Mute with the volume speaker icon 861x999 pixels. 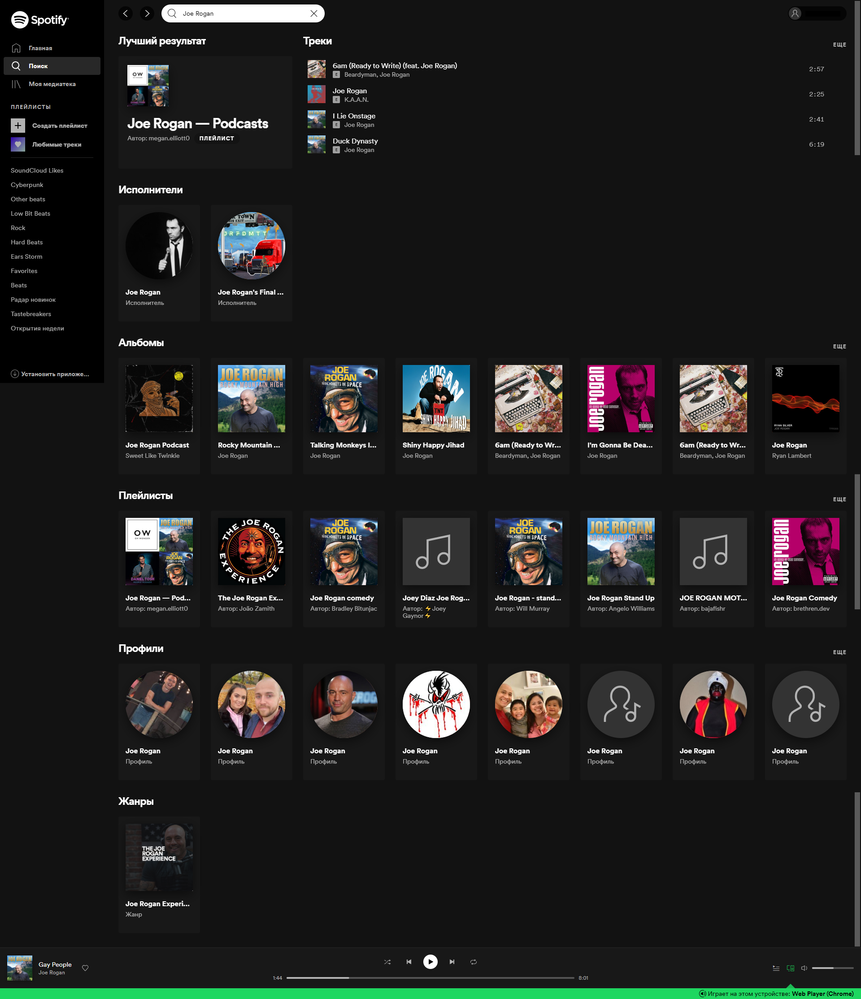[804, 968]
